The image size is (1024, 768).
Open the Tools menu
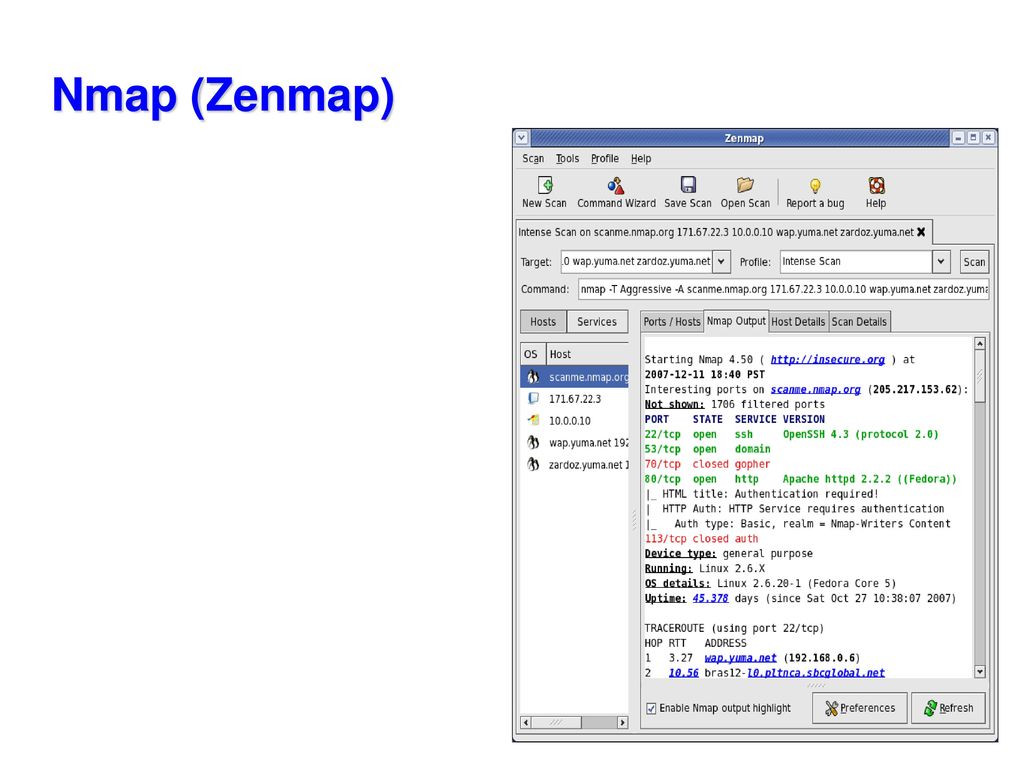tap(568, 159)
